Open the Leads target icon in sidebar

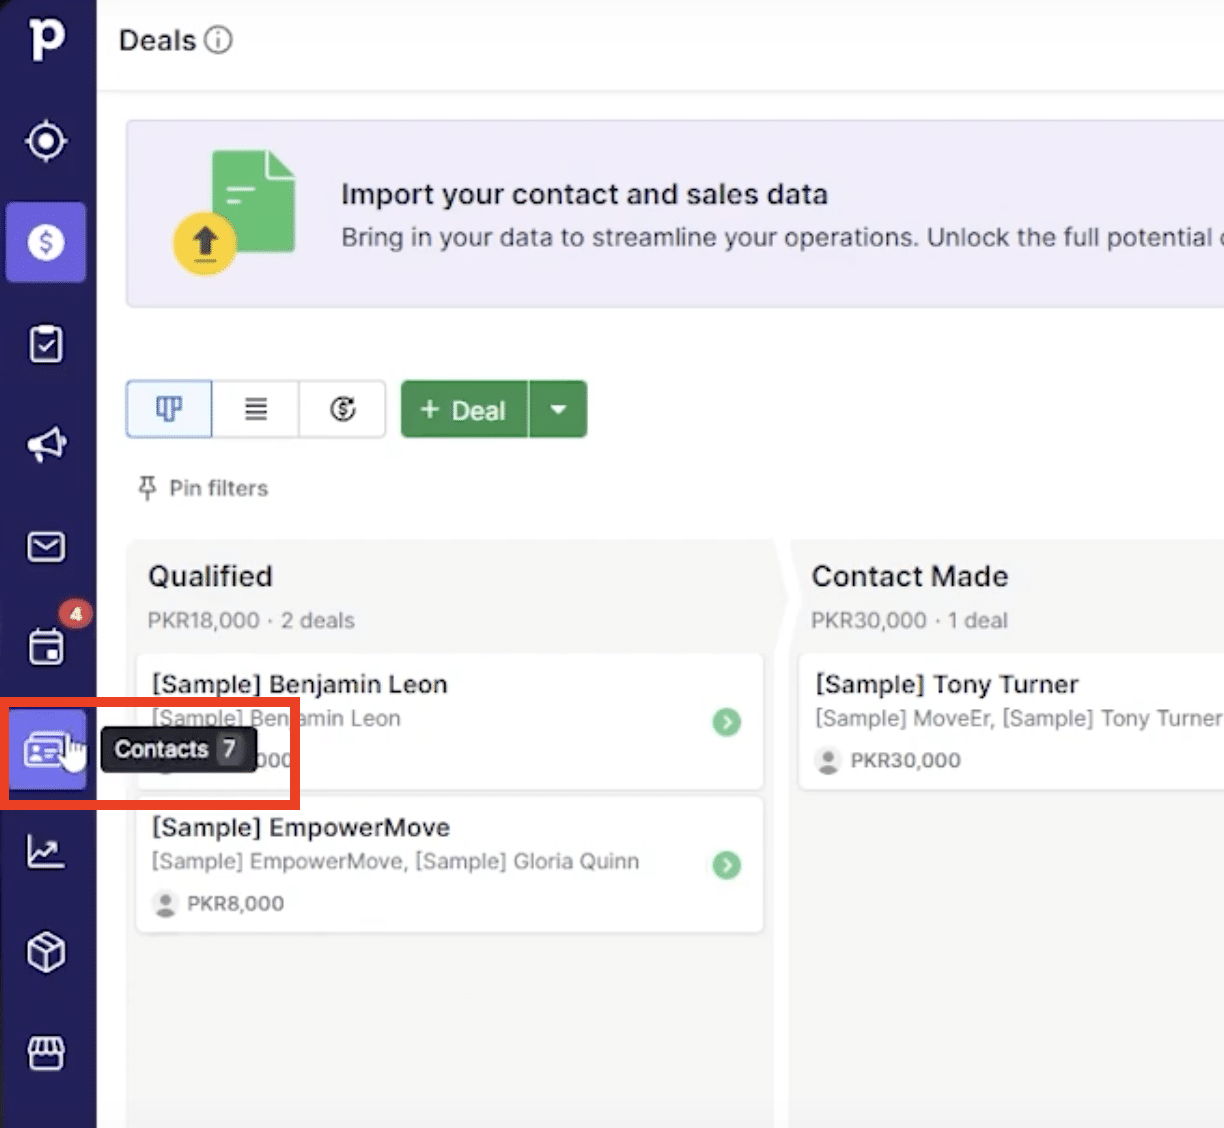pyautogui.click(x=46, y=141)
